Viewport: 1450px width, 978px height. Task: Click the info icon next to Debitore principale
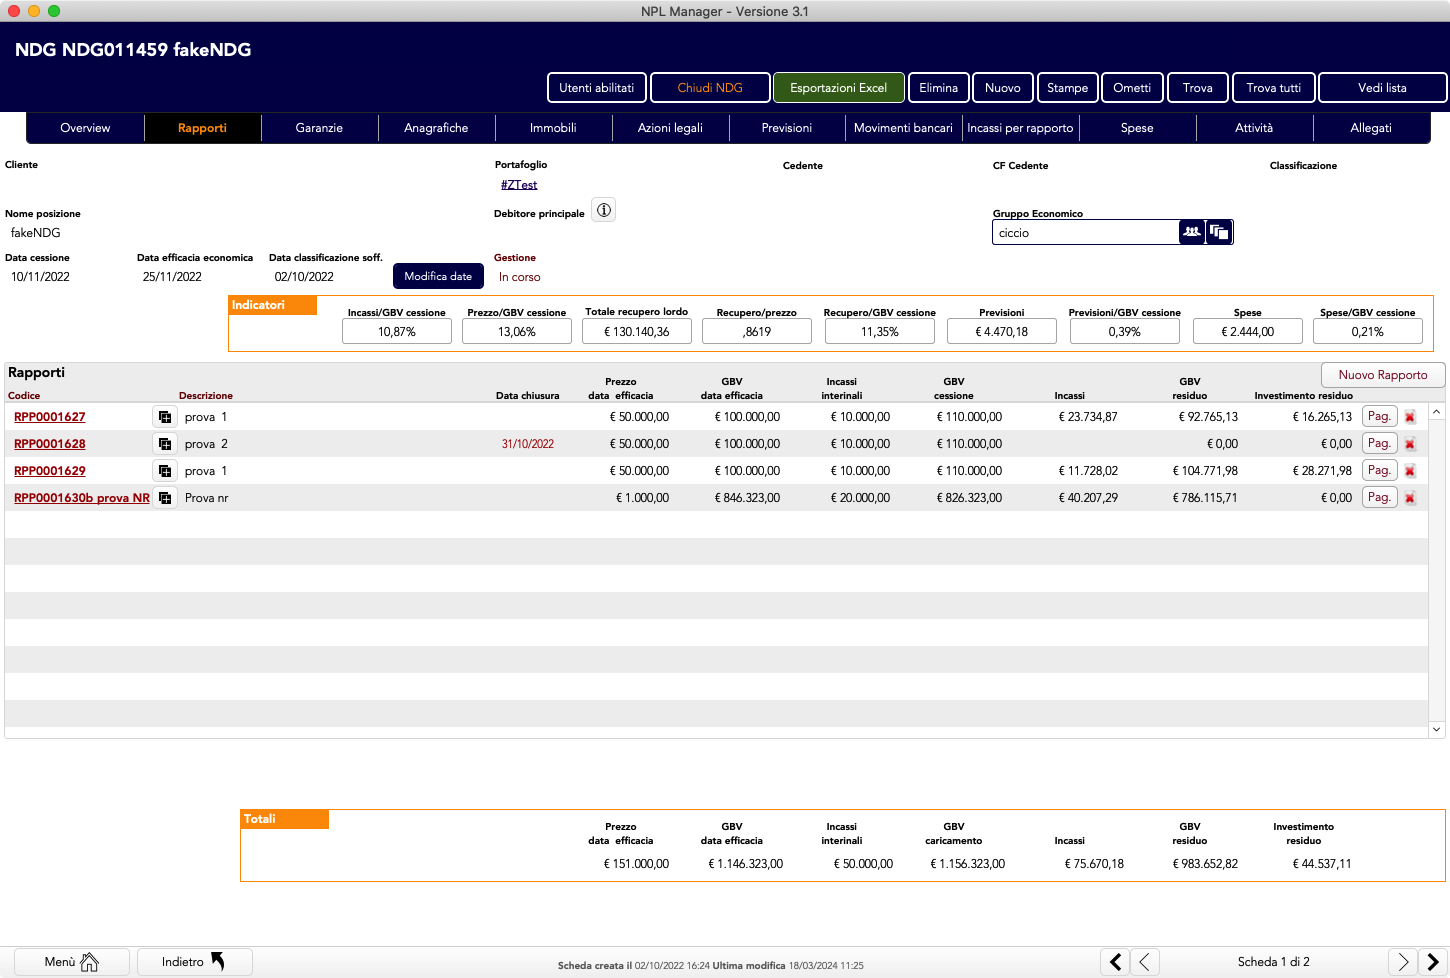[604, 211]
